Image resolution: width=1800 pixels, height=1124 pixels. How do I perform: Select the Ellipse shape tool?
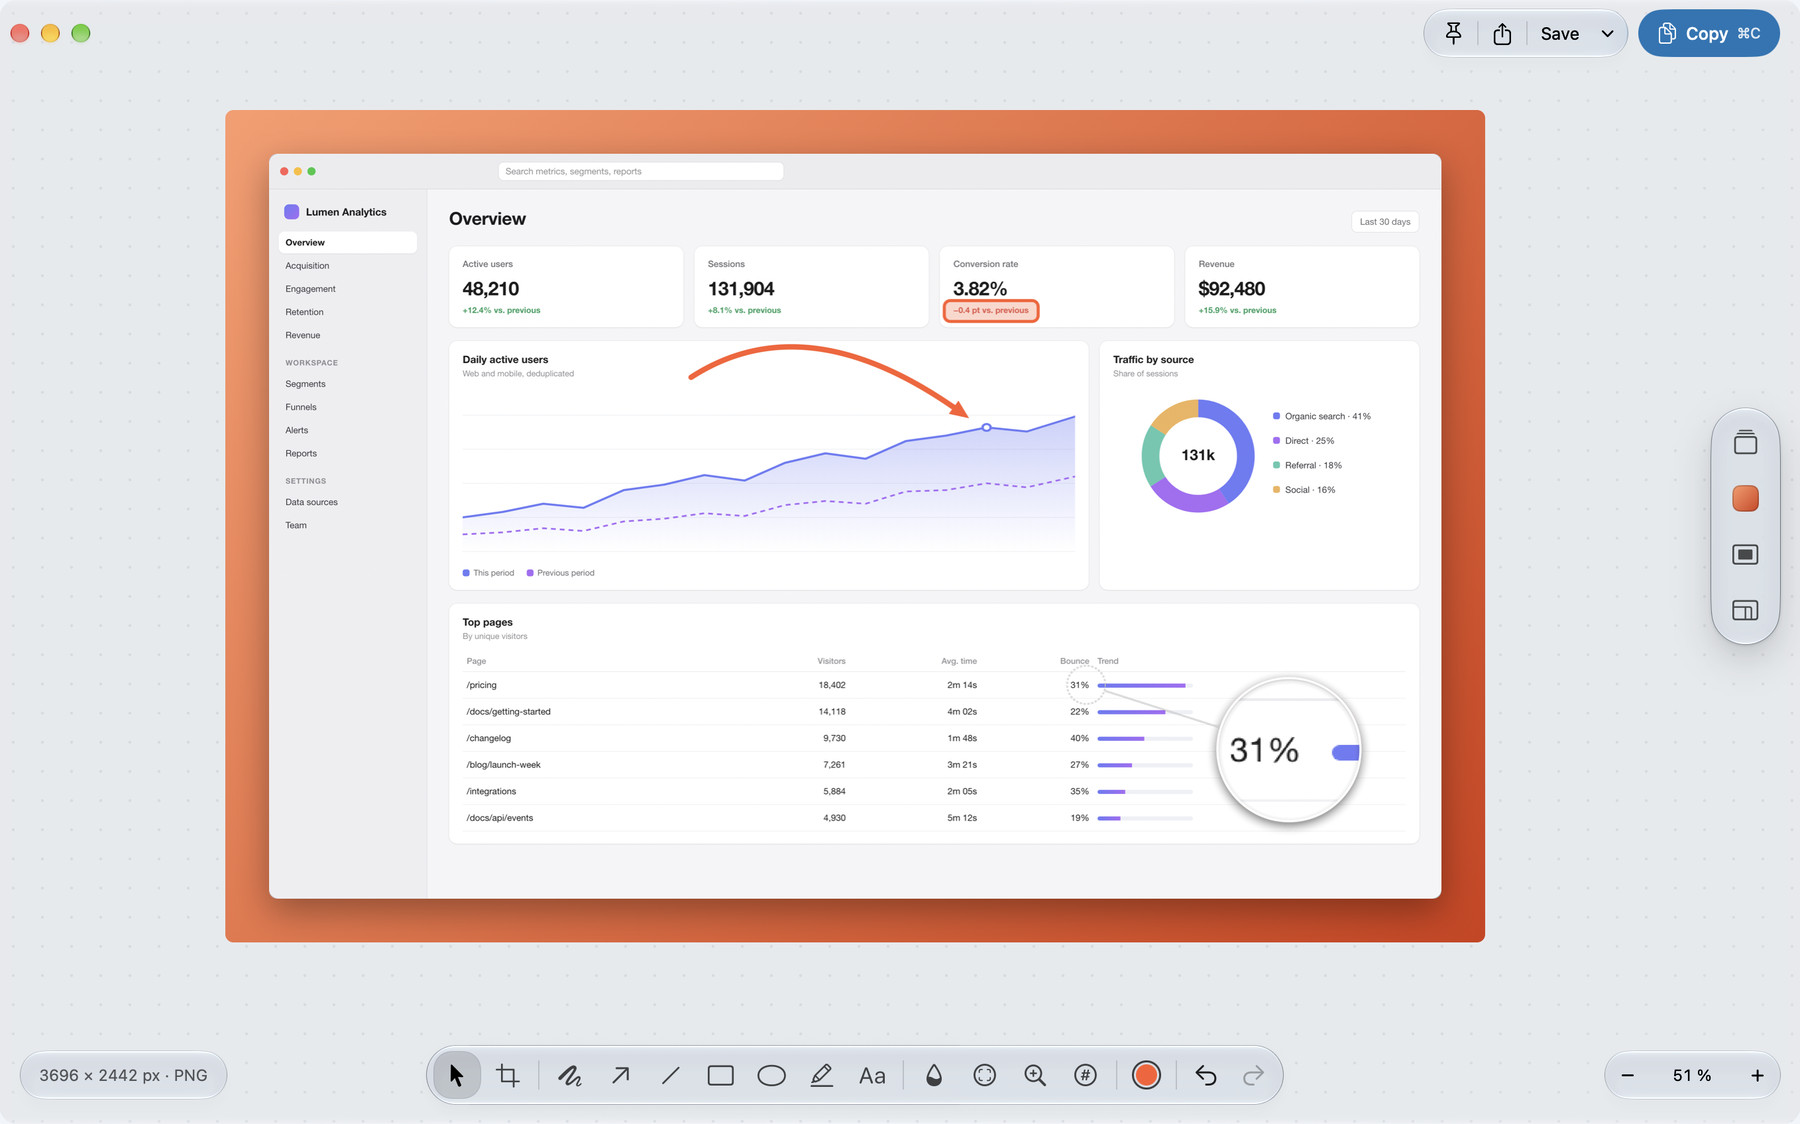(771, 1075)
